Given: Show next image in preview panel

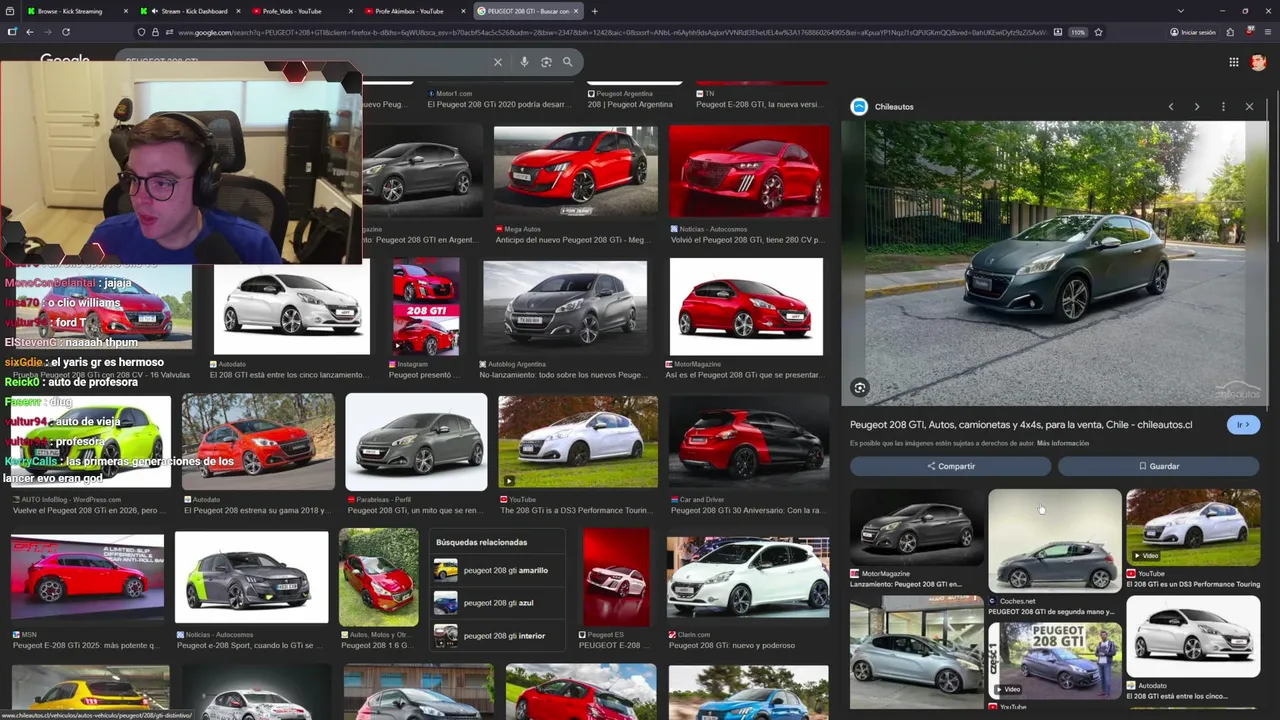Looking at the screenshot, I should 1197,106.
